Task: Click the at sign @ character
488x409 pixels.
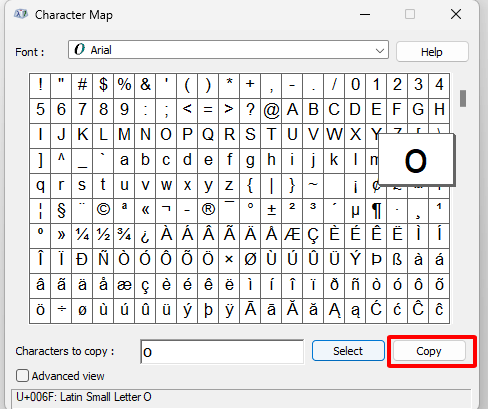Action: (x=271, y=111)
